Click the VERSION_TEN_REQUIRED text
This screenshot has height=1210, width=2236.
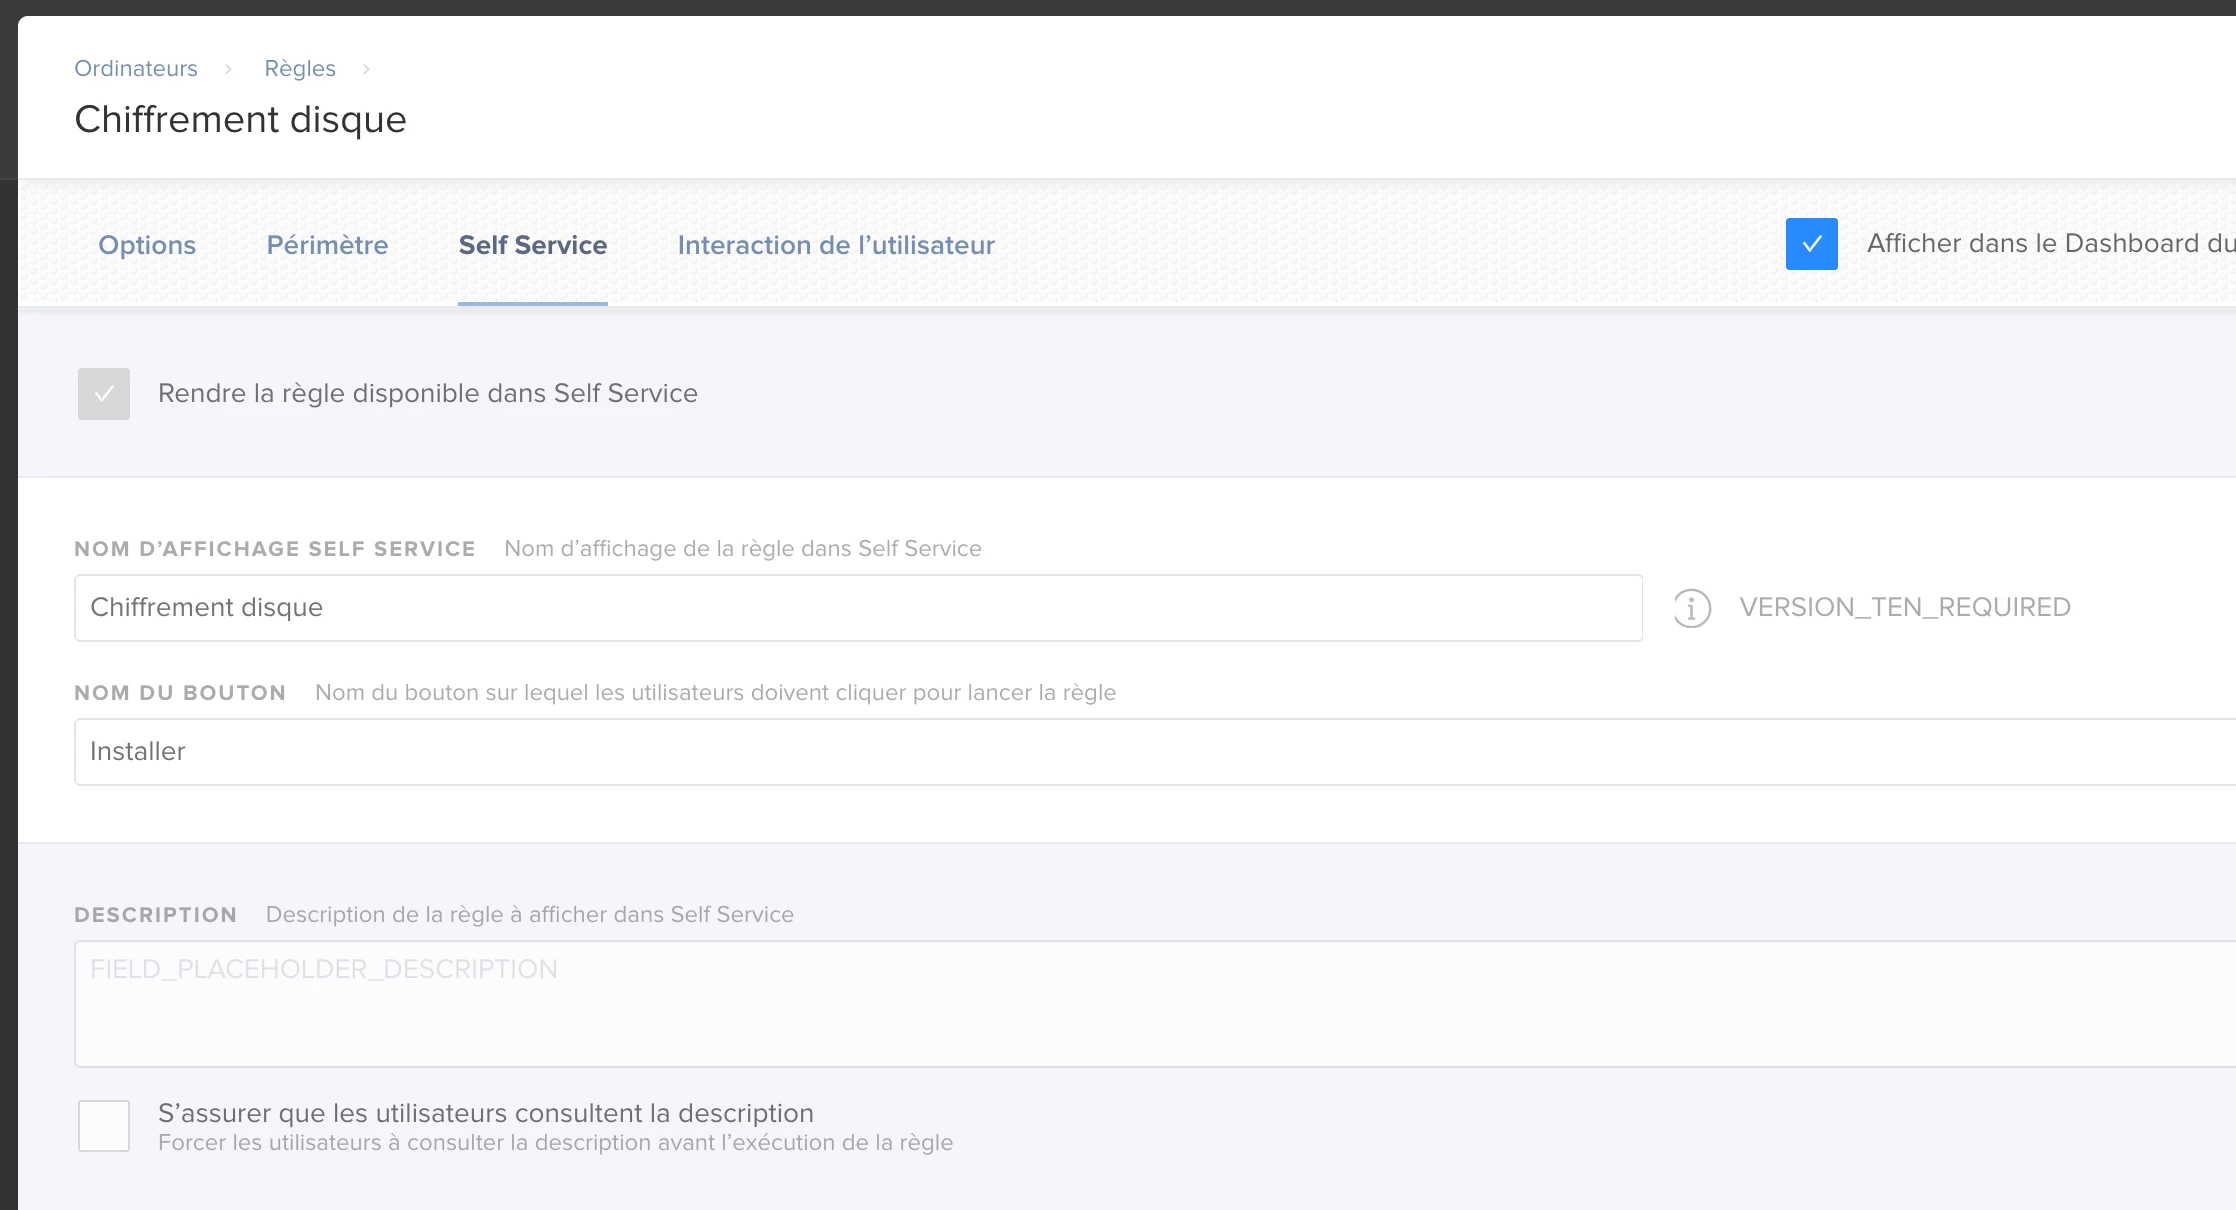(1904, 608)
